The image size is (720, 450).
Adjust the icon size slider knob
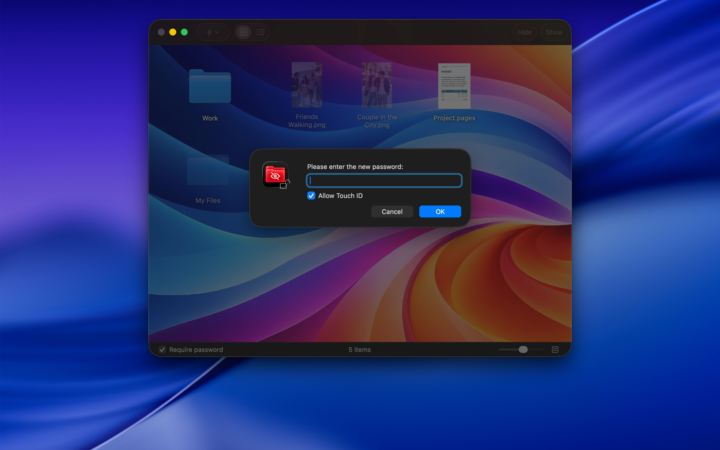tap(523, 349)
